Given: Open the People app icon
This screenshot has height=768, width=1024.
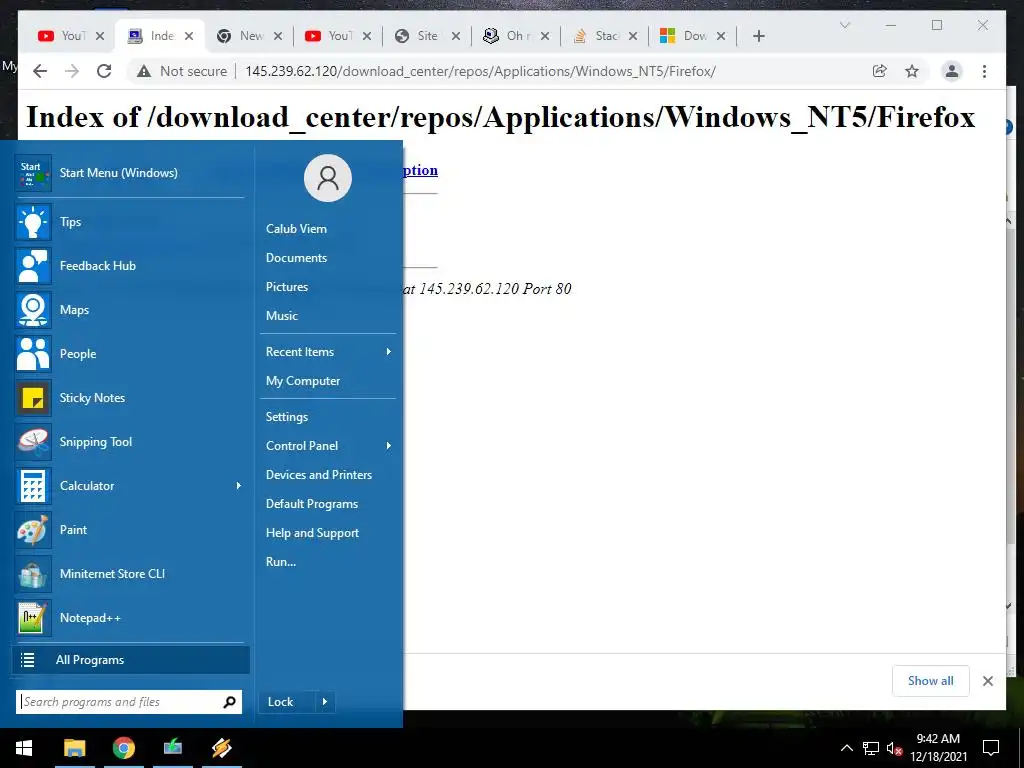Looking at the screenshot, I should 33,353.
